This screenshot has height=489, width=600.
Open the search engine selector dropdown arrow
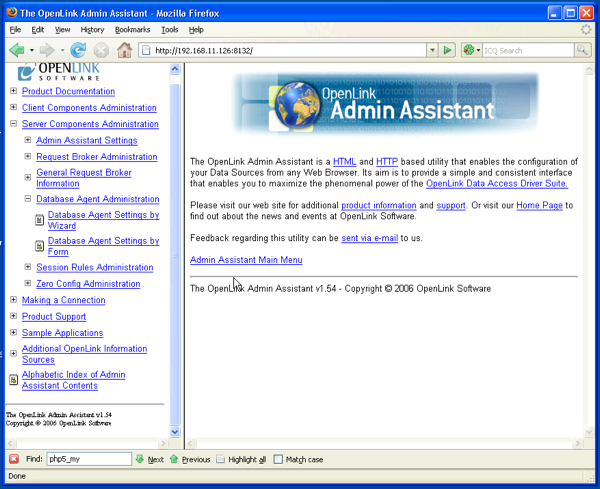click(478, 50)
